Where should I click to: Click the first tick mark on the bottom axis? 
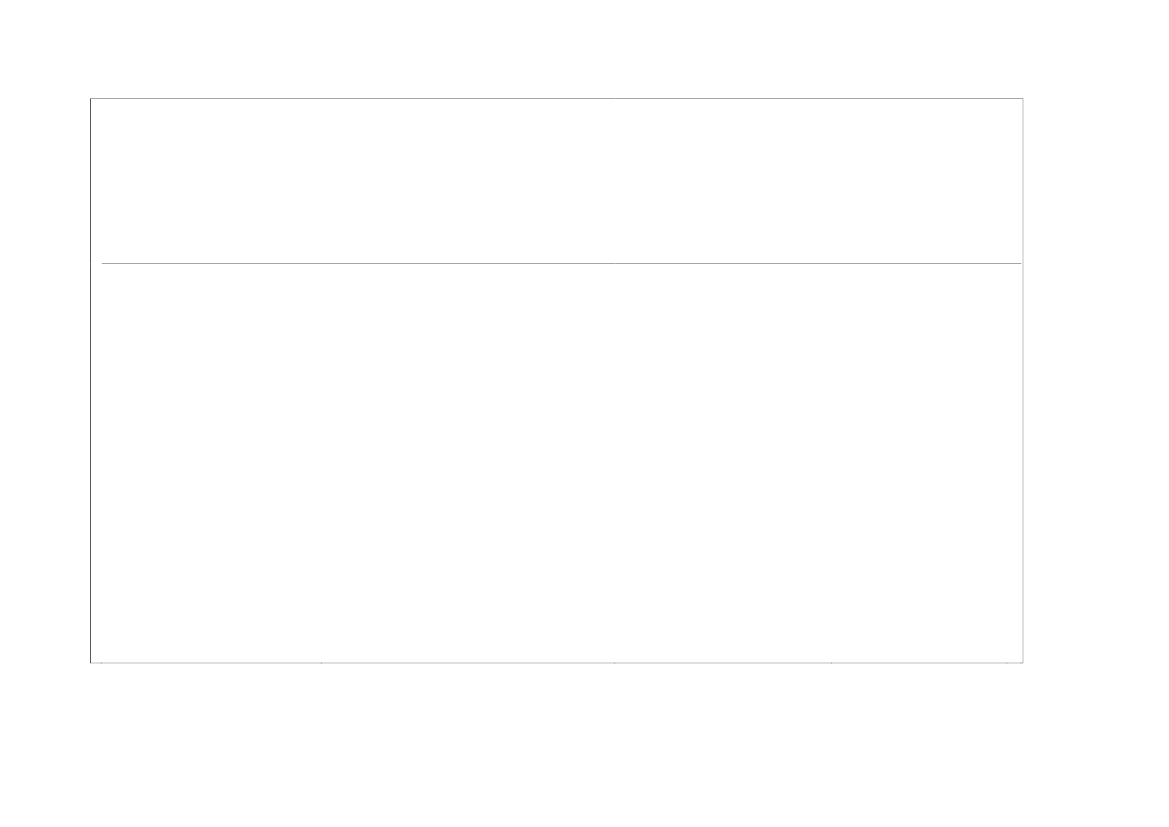pos(102,662)
